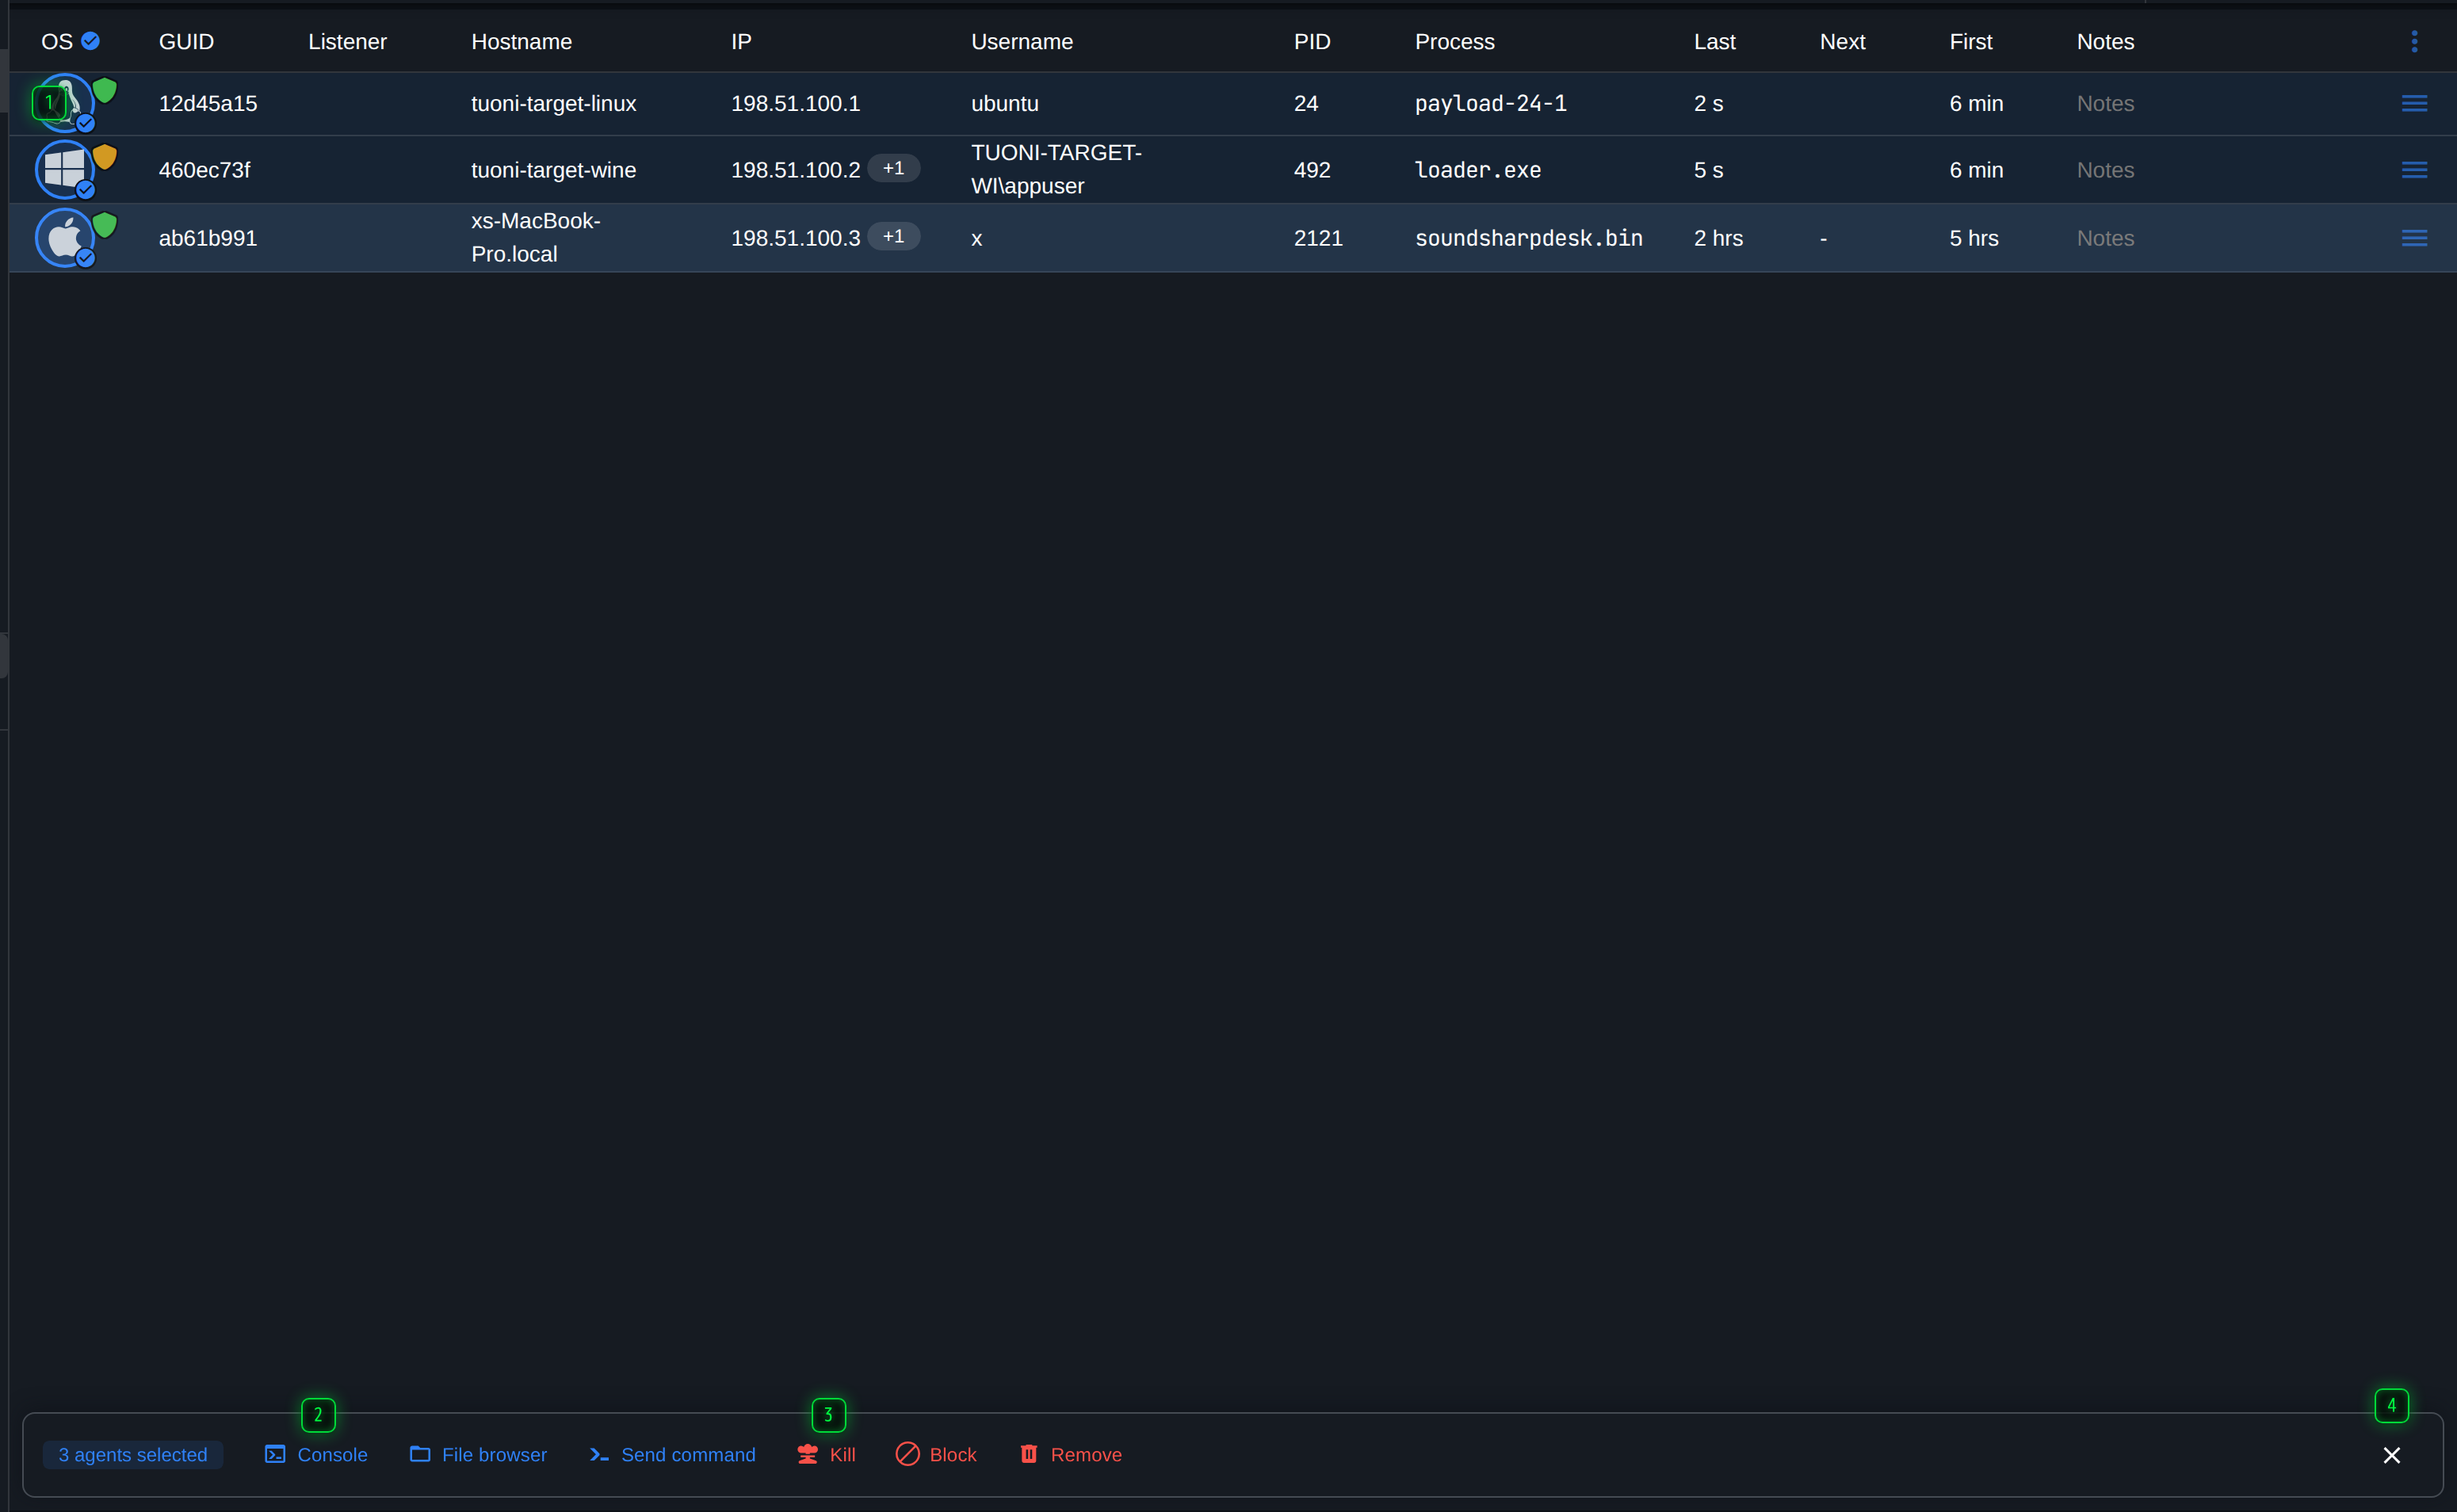Deselect the macOS agent ab61b991 OS icon
The image size is (2457, 1512).
(x=64, y=238)
